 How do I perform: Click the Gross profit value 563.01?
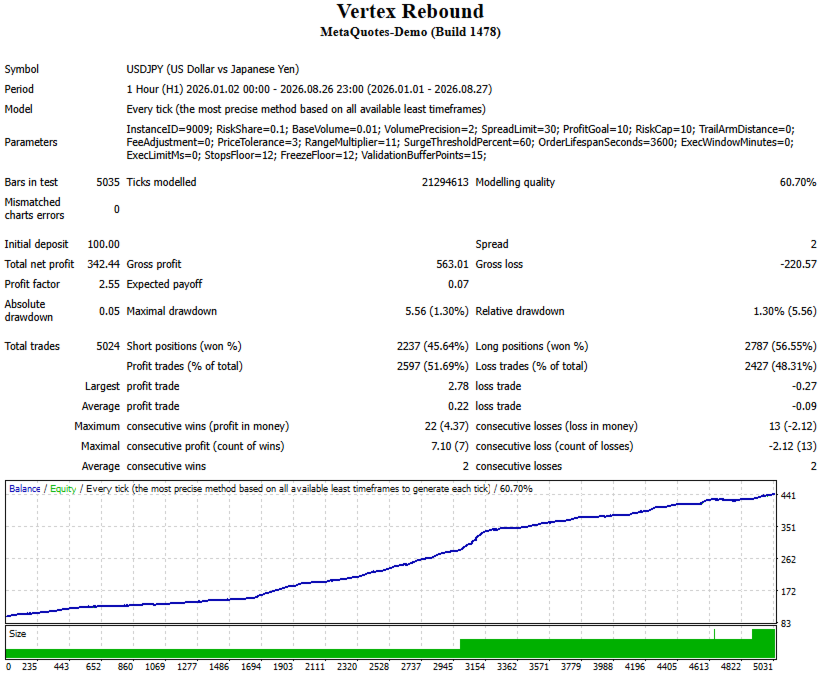coord(453,264)
